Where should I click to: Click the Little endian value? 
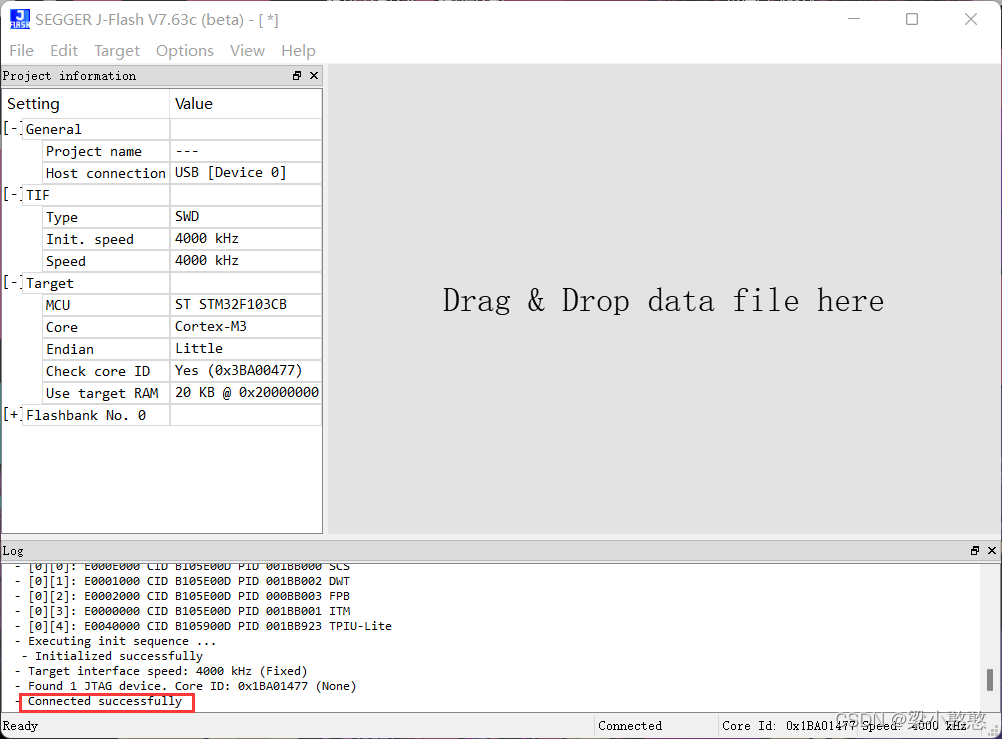[199, 348]
